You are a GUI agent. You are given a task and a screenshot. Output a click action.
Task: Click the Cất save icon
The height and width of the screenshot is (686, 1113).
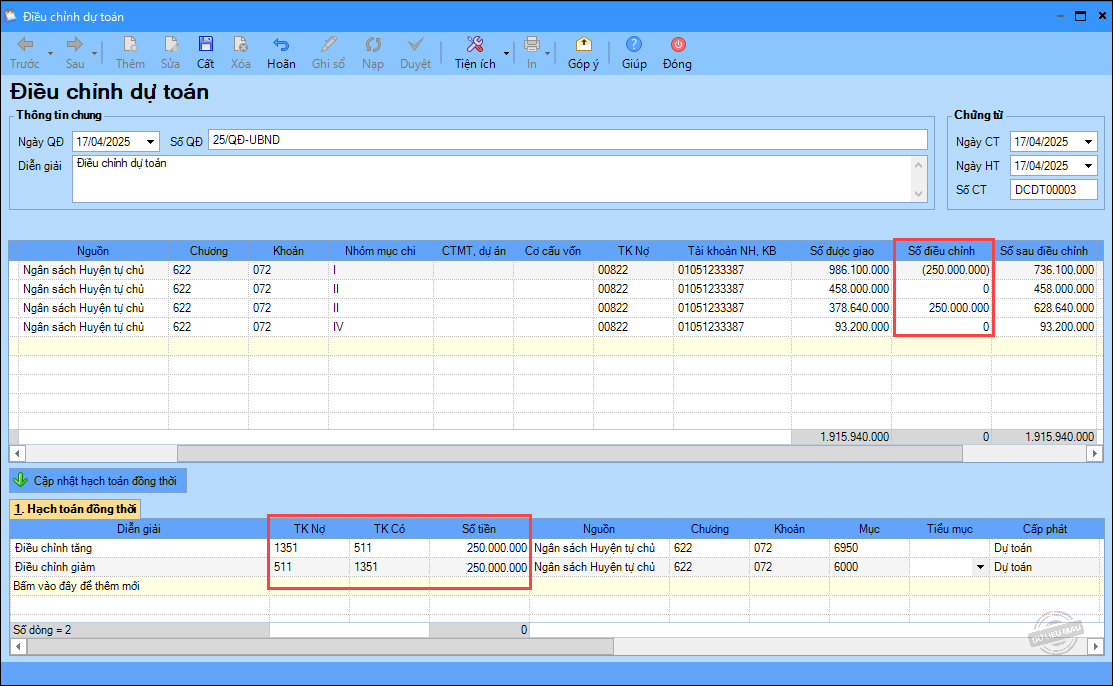coord(205,45)
